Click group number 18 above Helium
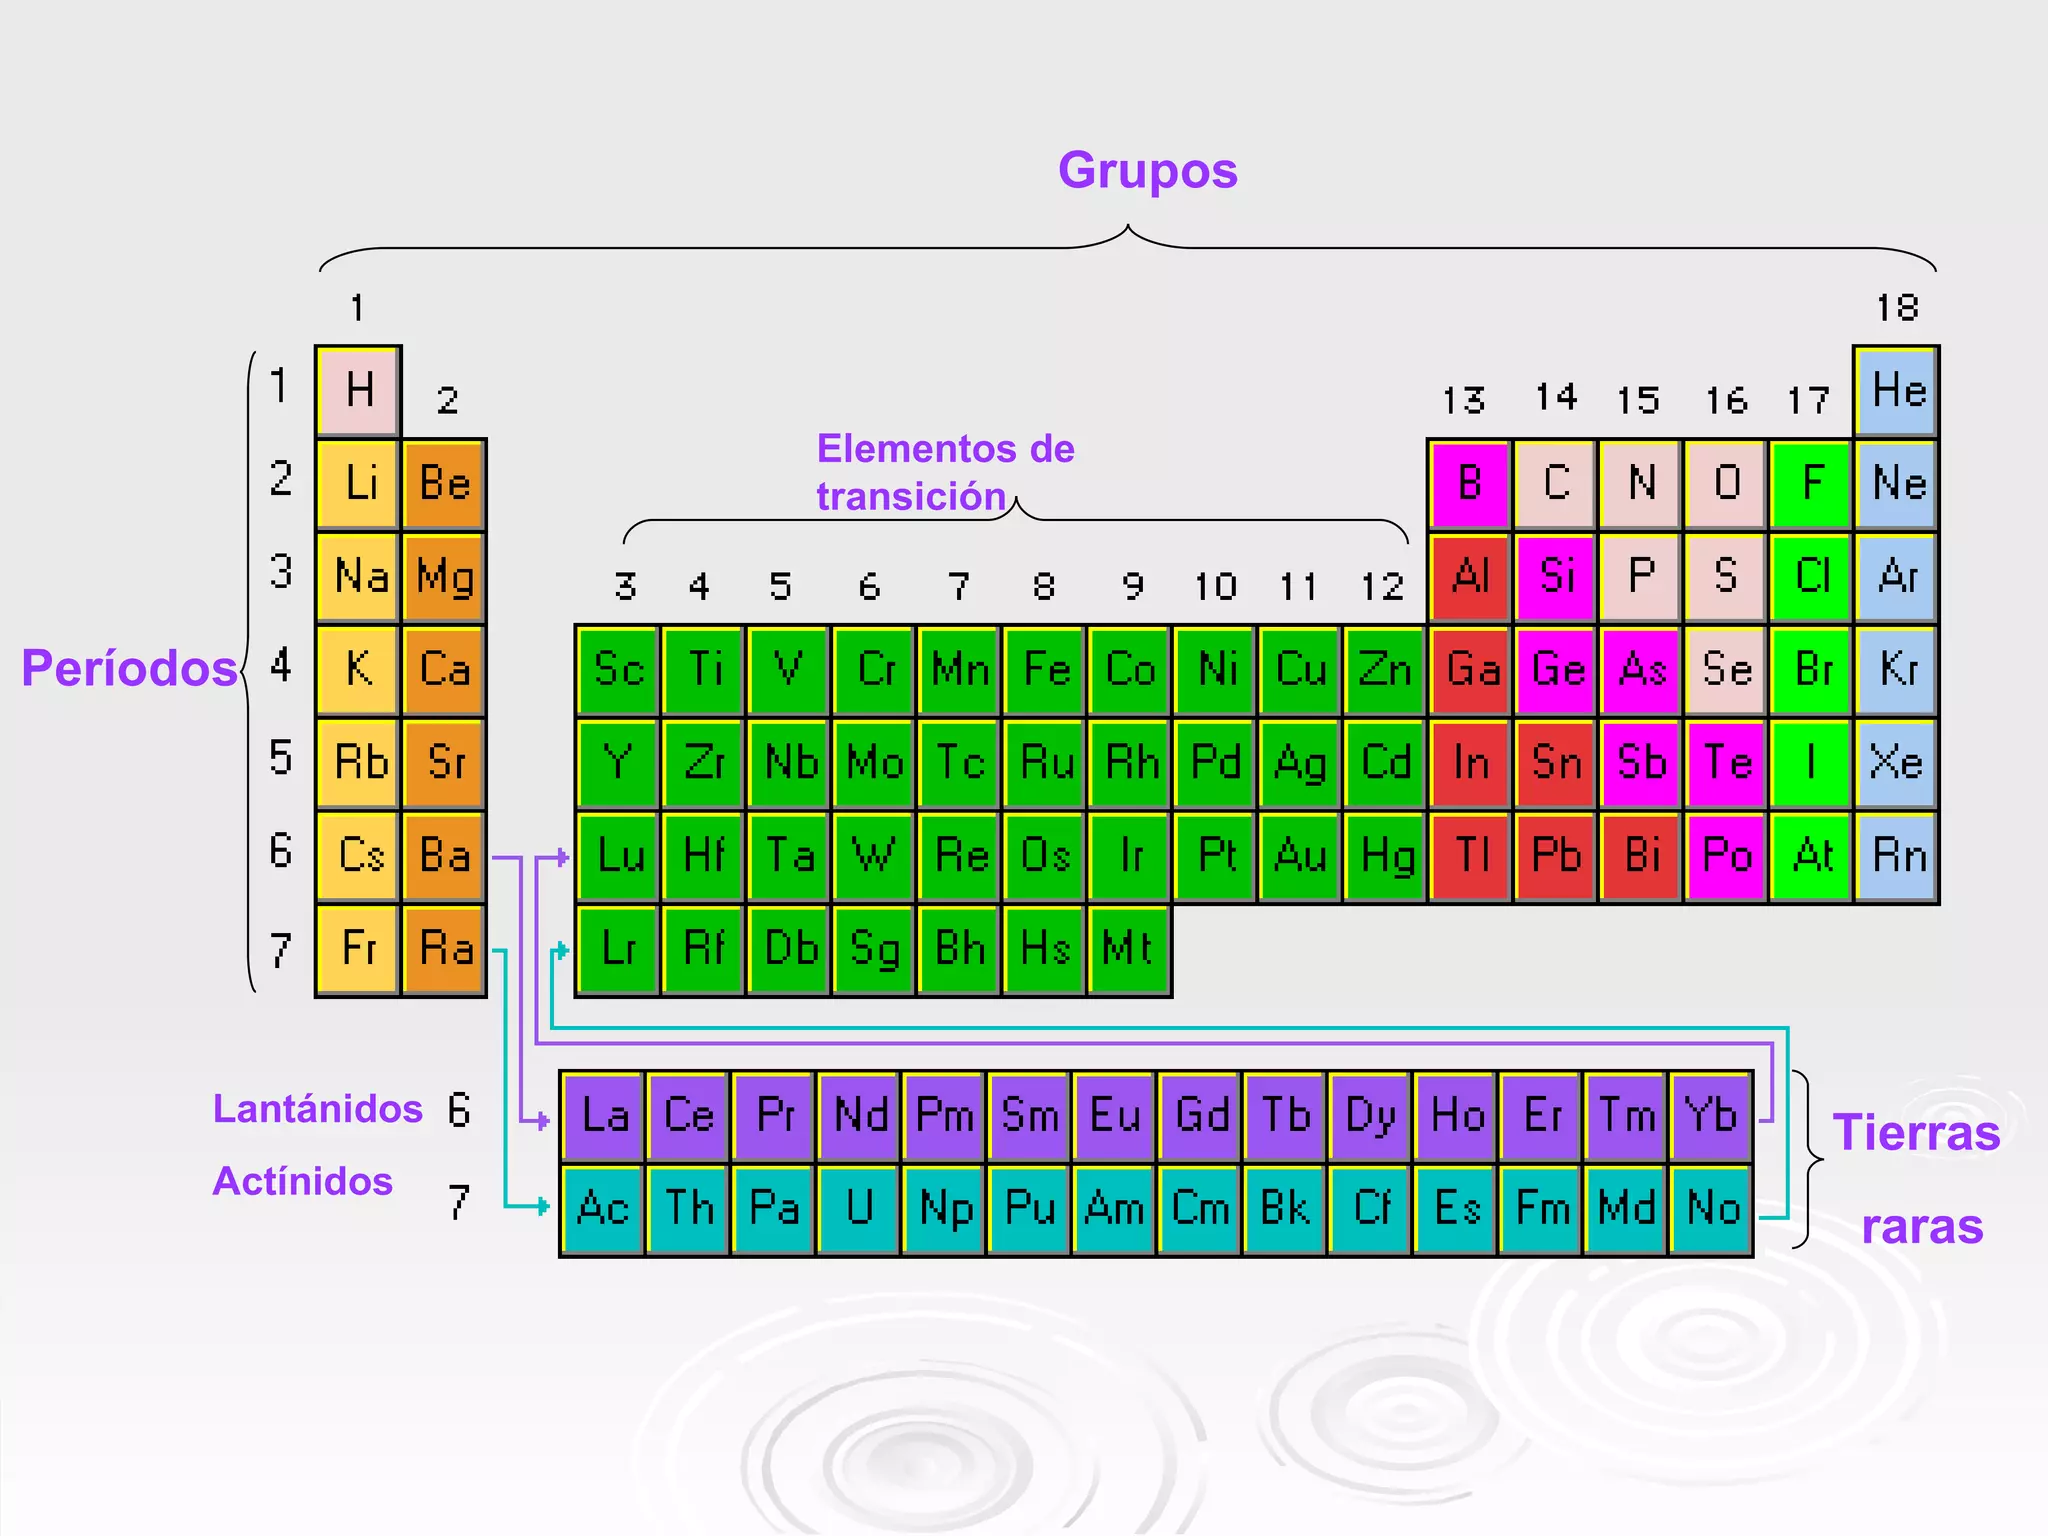 point(1897,308)
